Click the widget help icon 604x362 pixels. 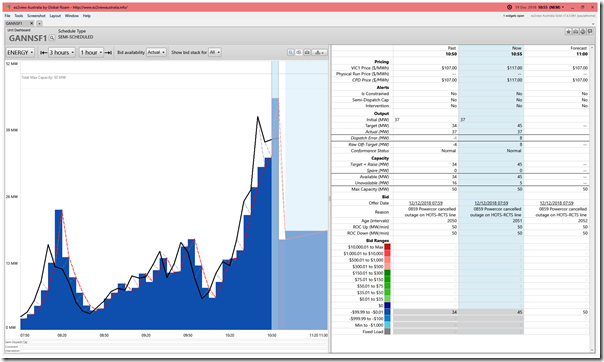[x=582, y=32]
